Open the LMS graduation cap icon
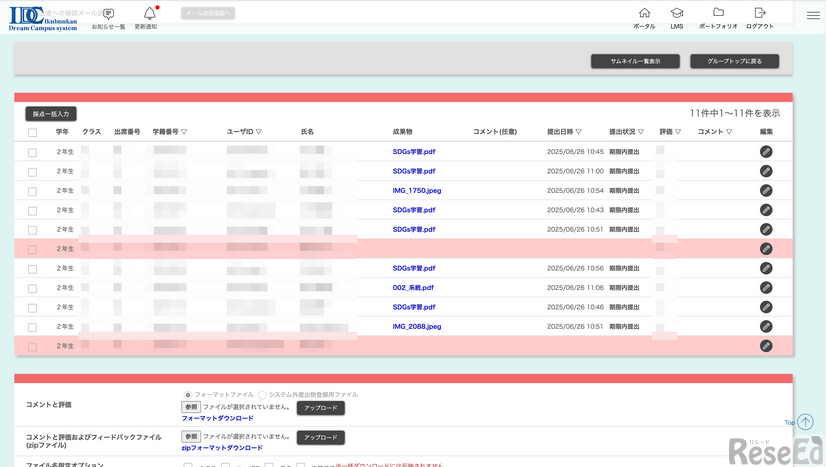This screenshot has height=467, width=826. (677, 14)
